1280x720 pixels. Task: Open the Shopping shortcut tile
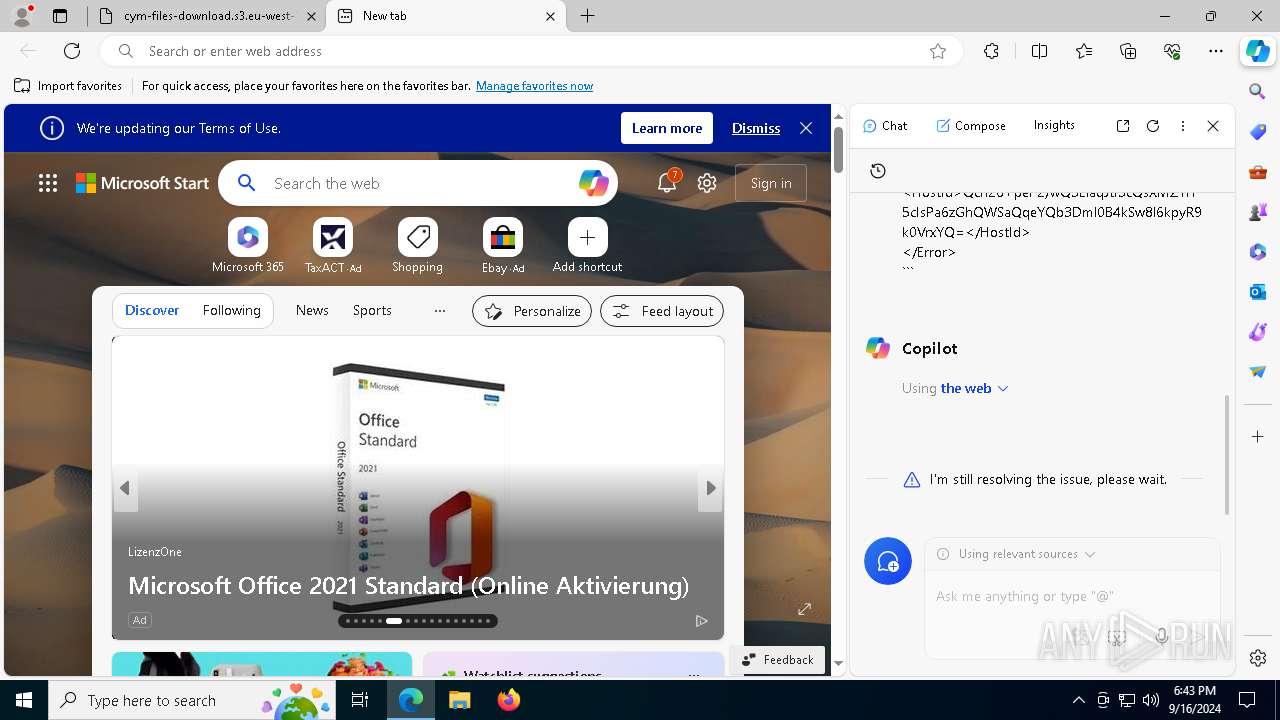tap(418, 245)
